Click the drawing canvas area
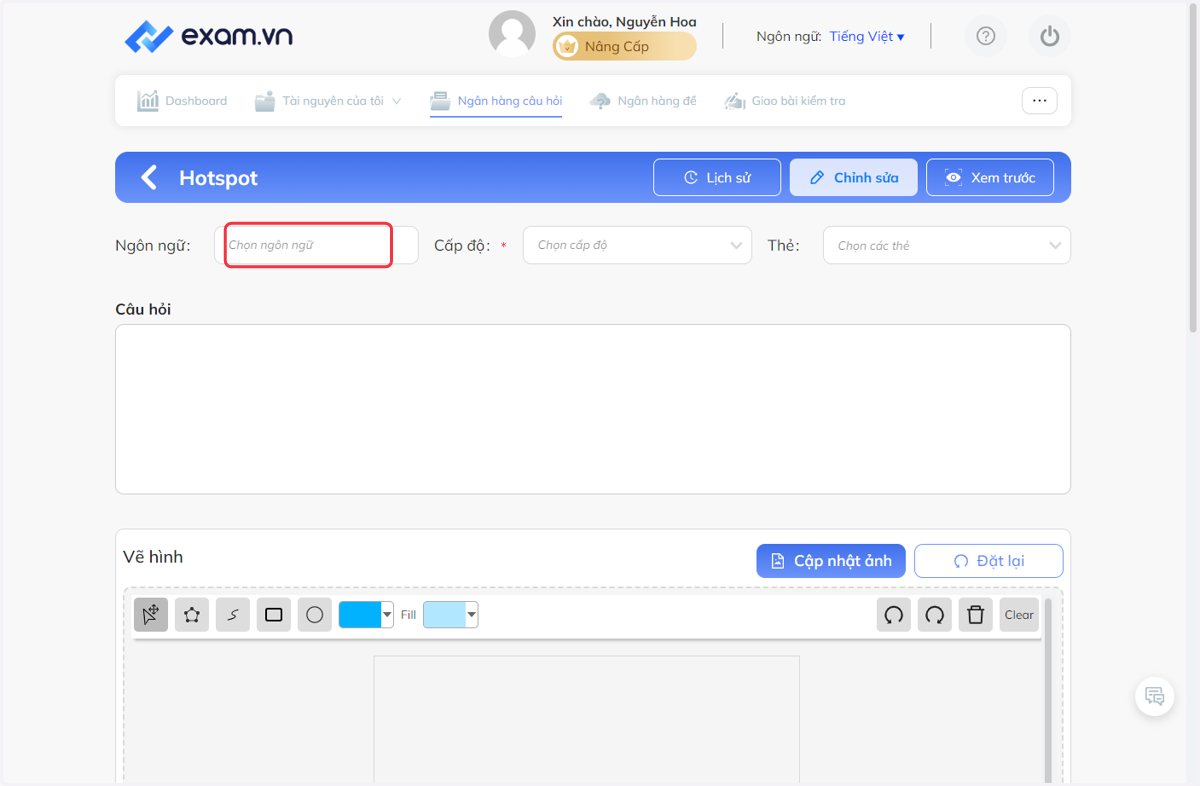The height and width of the screenshot is (786, 1200). pos(587,719)
